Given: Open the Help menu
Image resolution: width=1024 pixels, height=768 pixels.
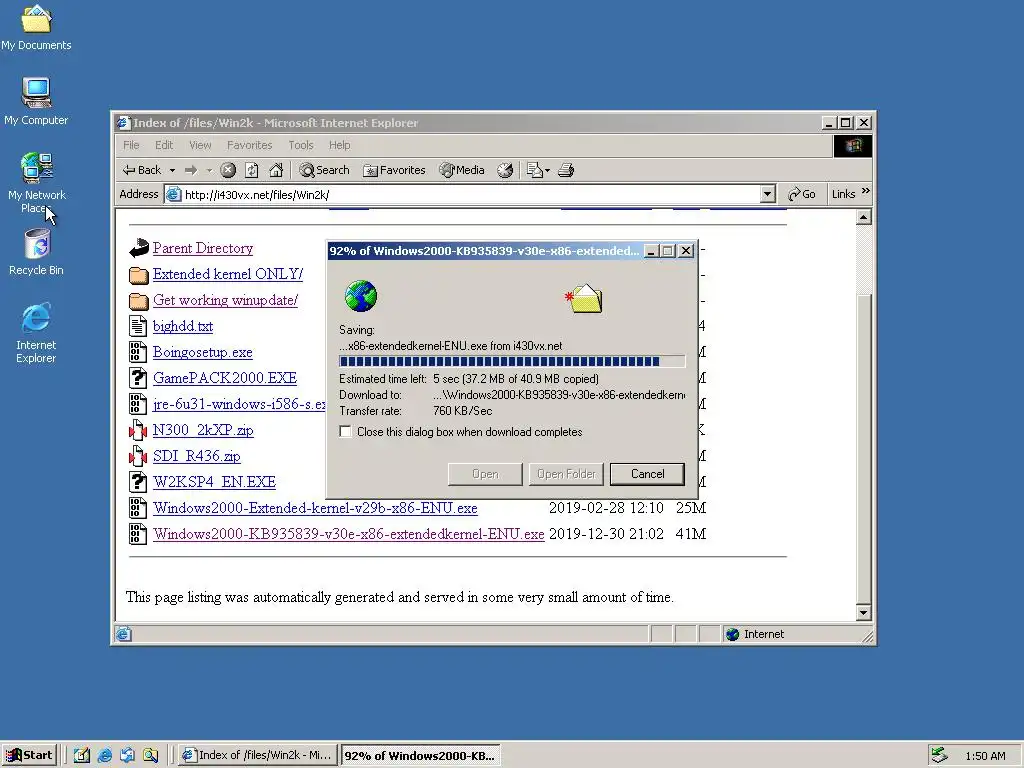Looking at the screenshot, I should (x=340, y=145).
